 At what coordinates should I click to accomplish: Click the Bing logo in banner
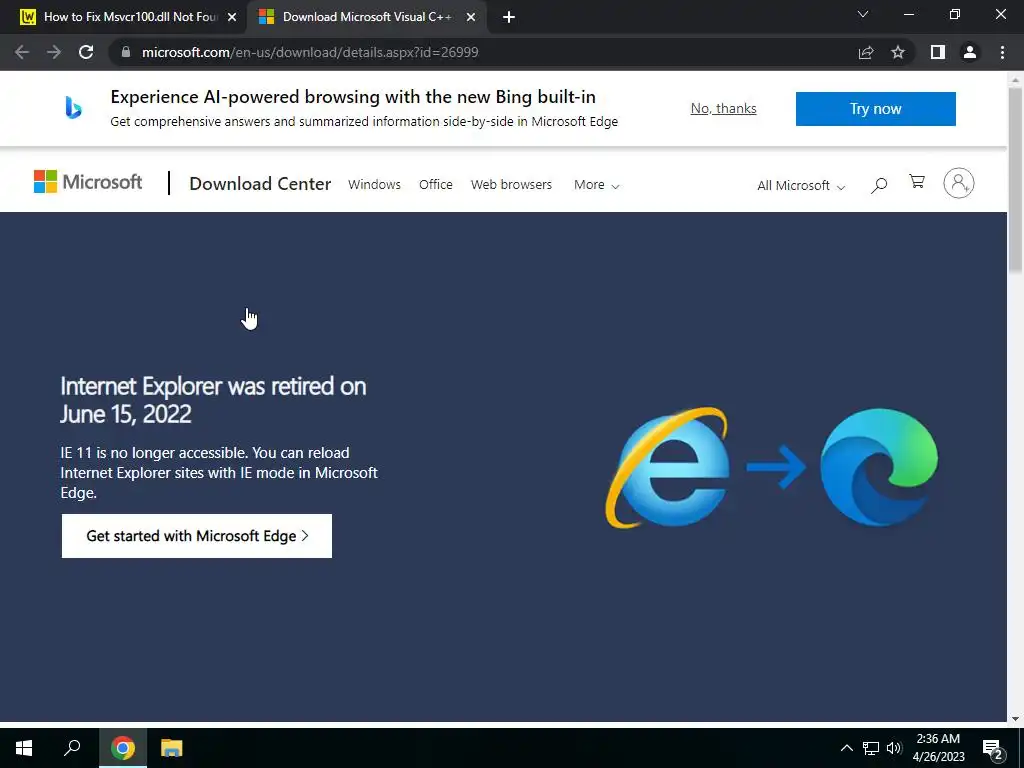(x=73, y=108)
